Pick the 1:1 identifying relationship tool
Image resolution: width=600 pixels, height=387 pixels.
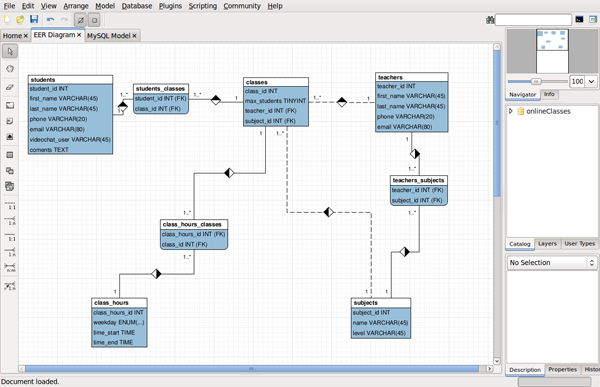pyautogui.click(x=10, y=237)
